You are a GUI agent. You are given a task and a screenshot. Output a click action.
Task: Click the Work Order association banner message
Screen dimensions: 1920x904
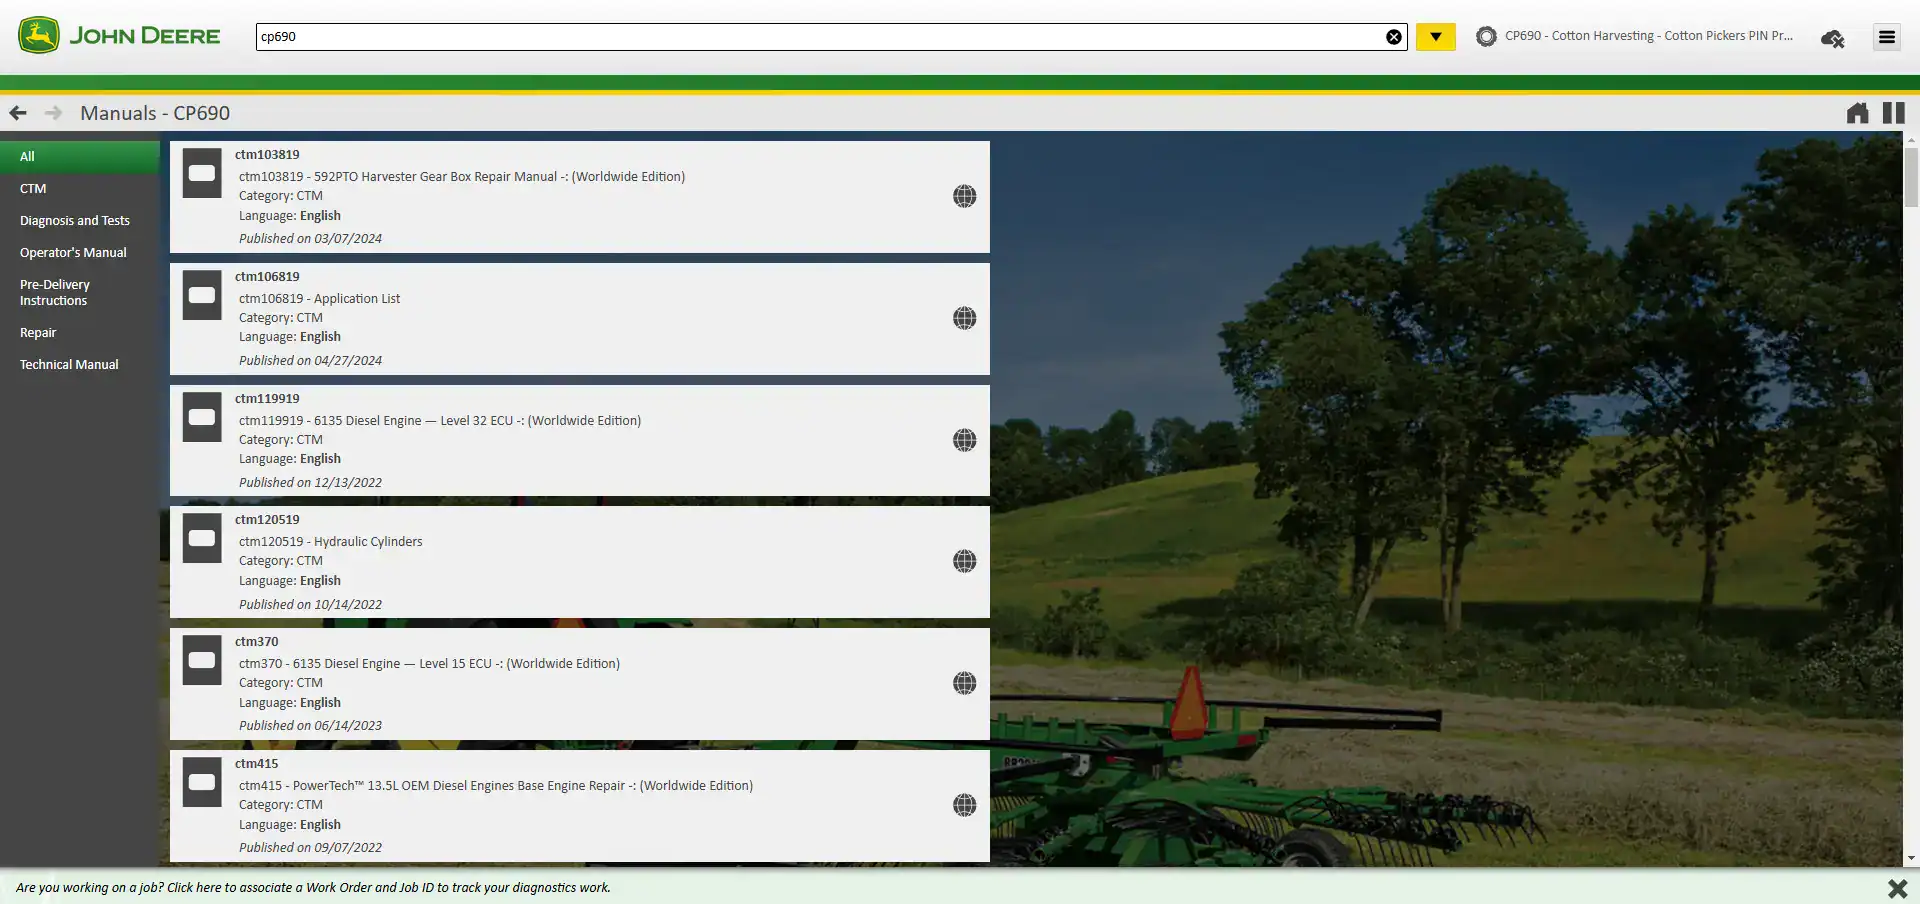tap(313, 888)
